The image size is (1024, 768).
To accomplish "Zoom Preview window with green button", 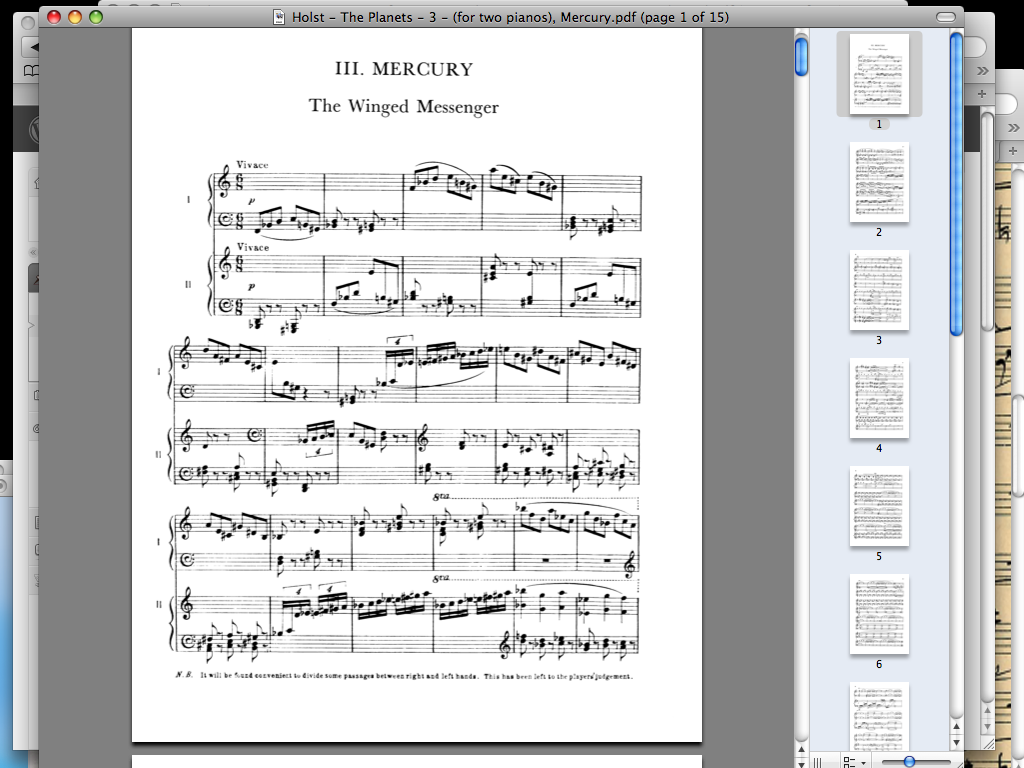I will tap(96, 17).
